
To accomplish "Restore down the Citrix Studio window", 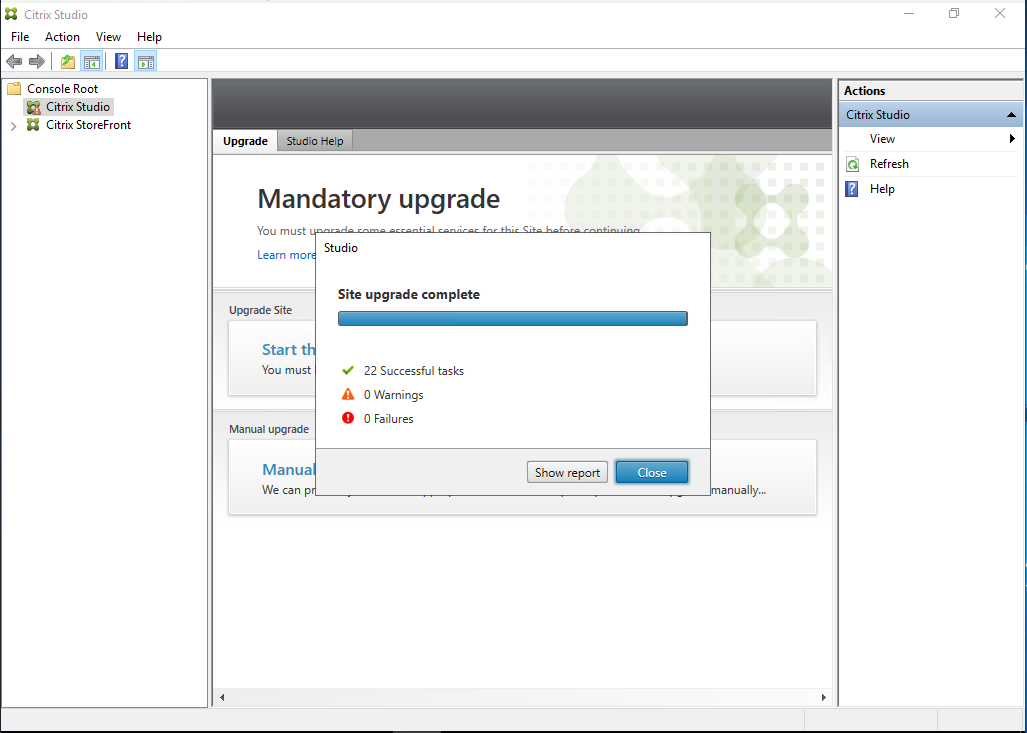I will click(954, 14).
